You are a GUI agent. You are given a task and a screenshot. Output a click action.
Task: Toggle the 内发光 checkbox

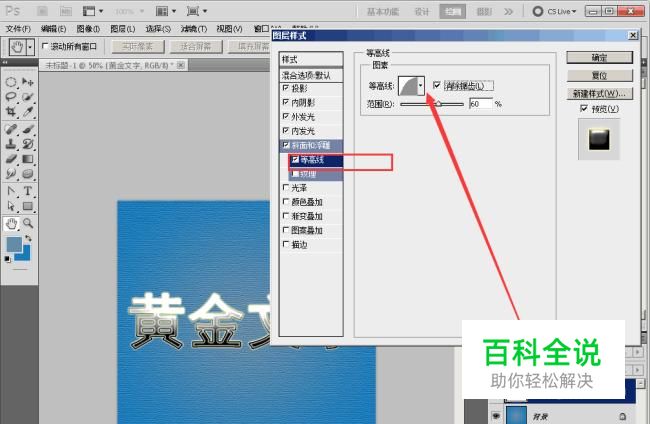pos(286,131)
